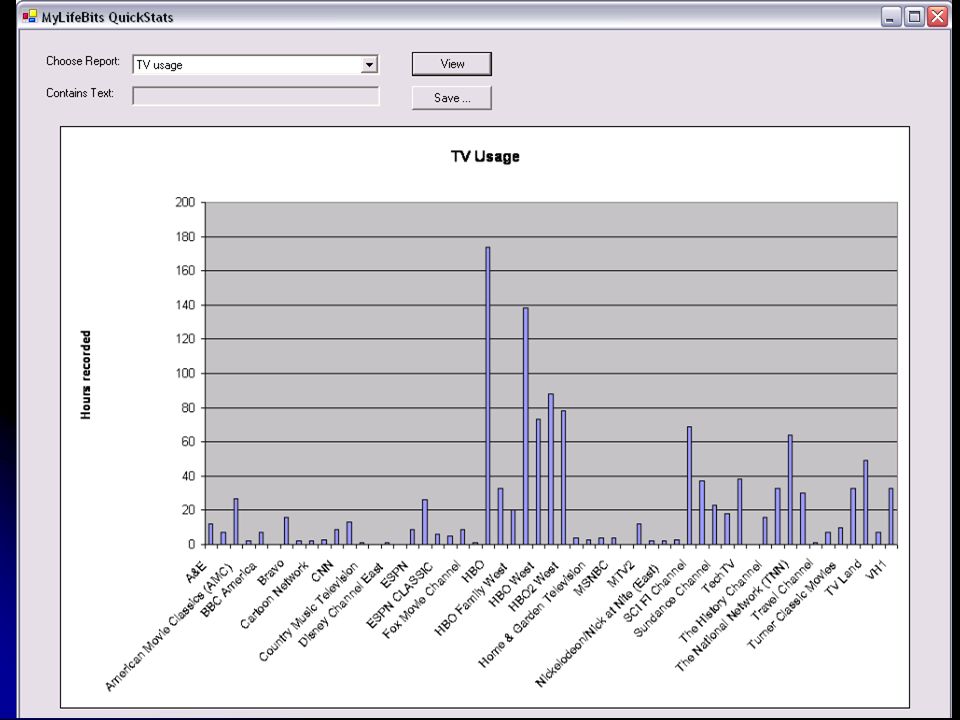Click the Bravo axis label
Screen dimensions: 960x720
[x=271, y=572]
